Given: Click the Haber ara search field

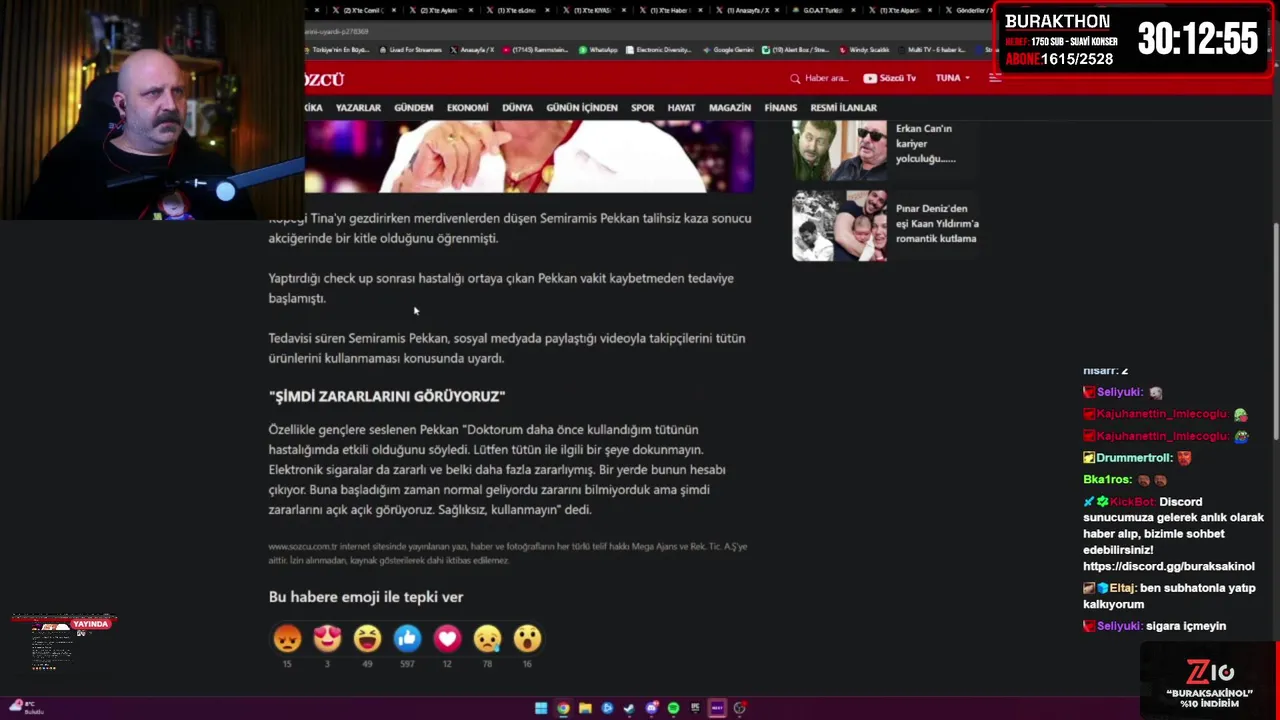Looking at the screenshot, I should [827, 78].
